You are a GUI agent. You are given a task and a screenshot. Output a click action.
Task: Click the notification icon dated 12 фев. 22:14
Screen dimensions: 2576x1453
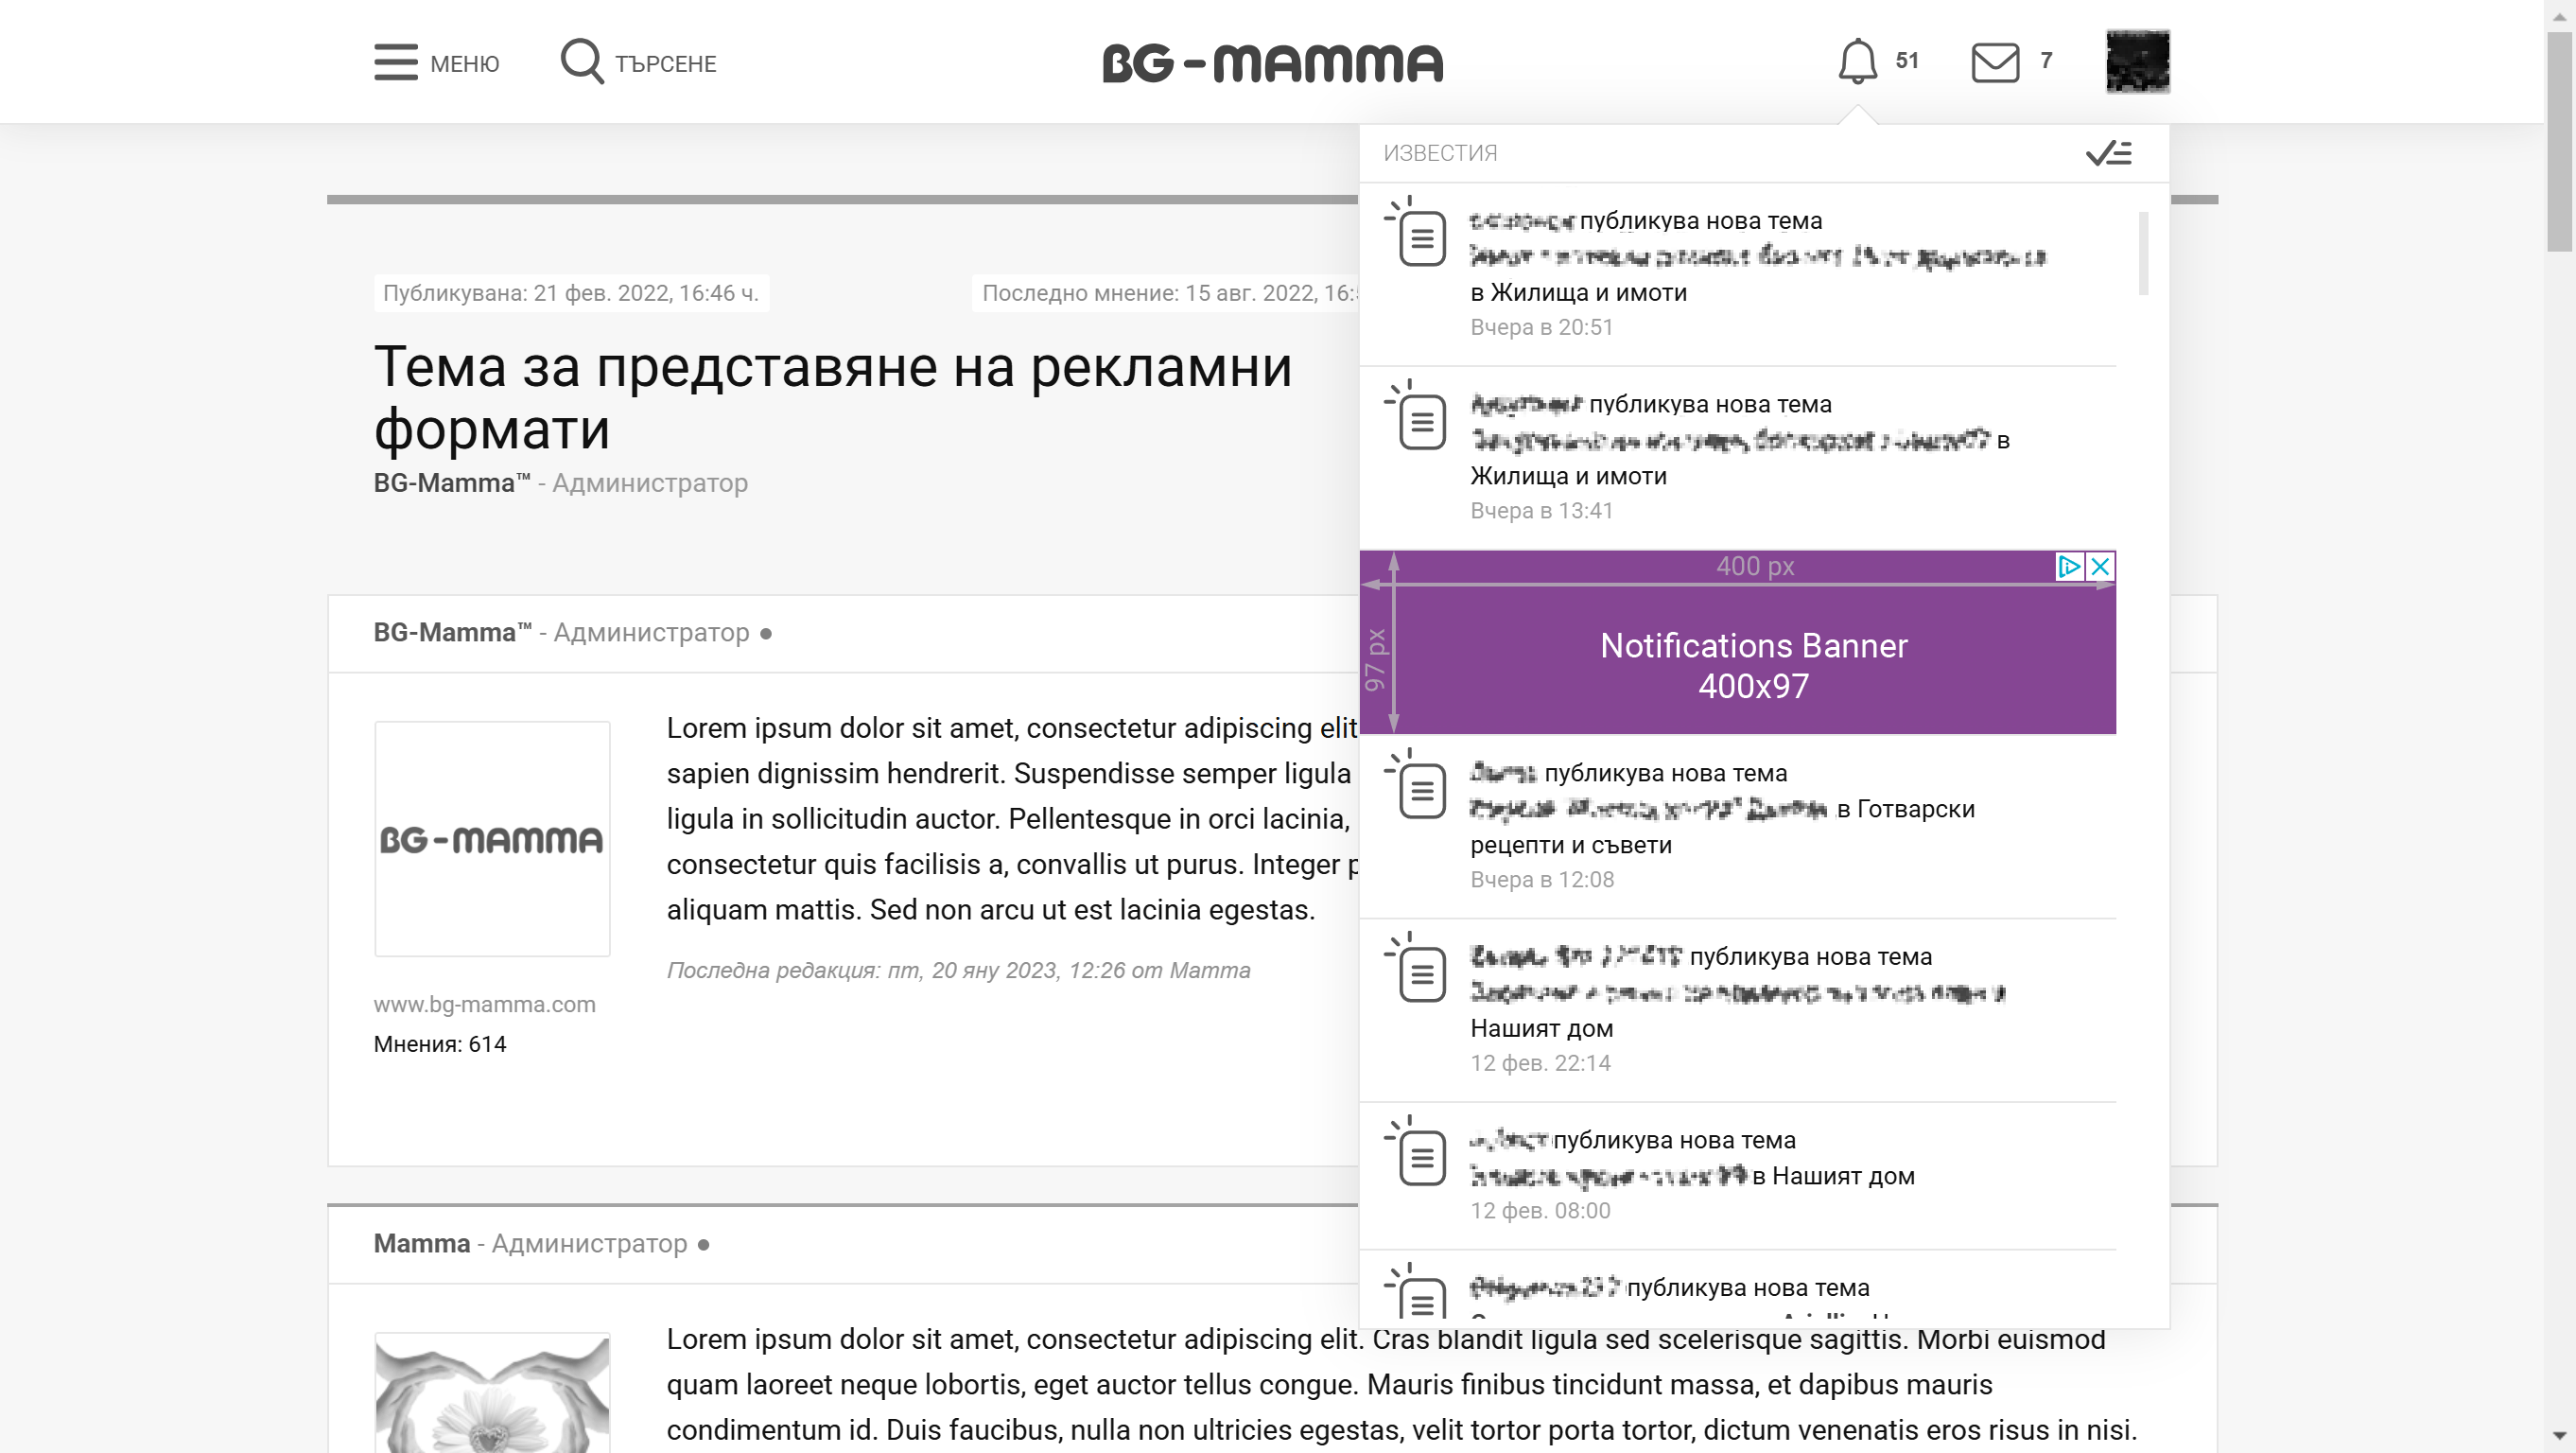click(x=1416, y=967)
